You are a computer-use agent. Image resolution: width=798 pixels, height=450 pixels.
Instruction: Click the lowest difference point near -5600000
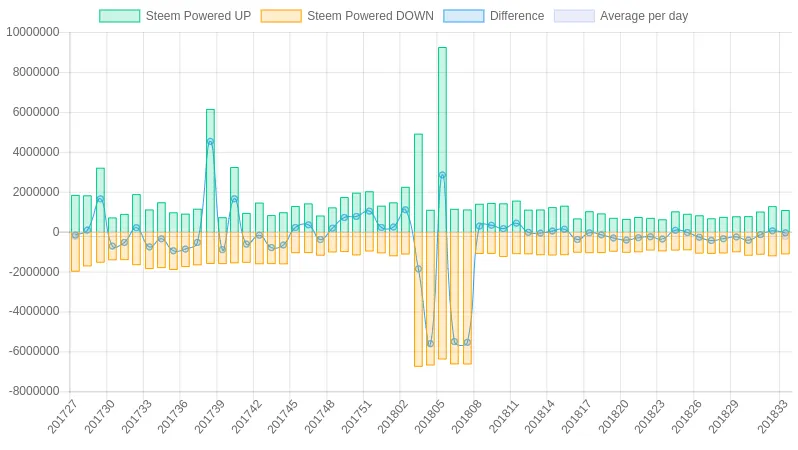pos(431,344)
